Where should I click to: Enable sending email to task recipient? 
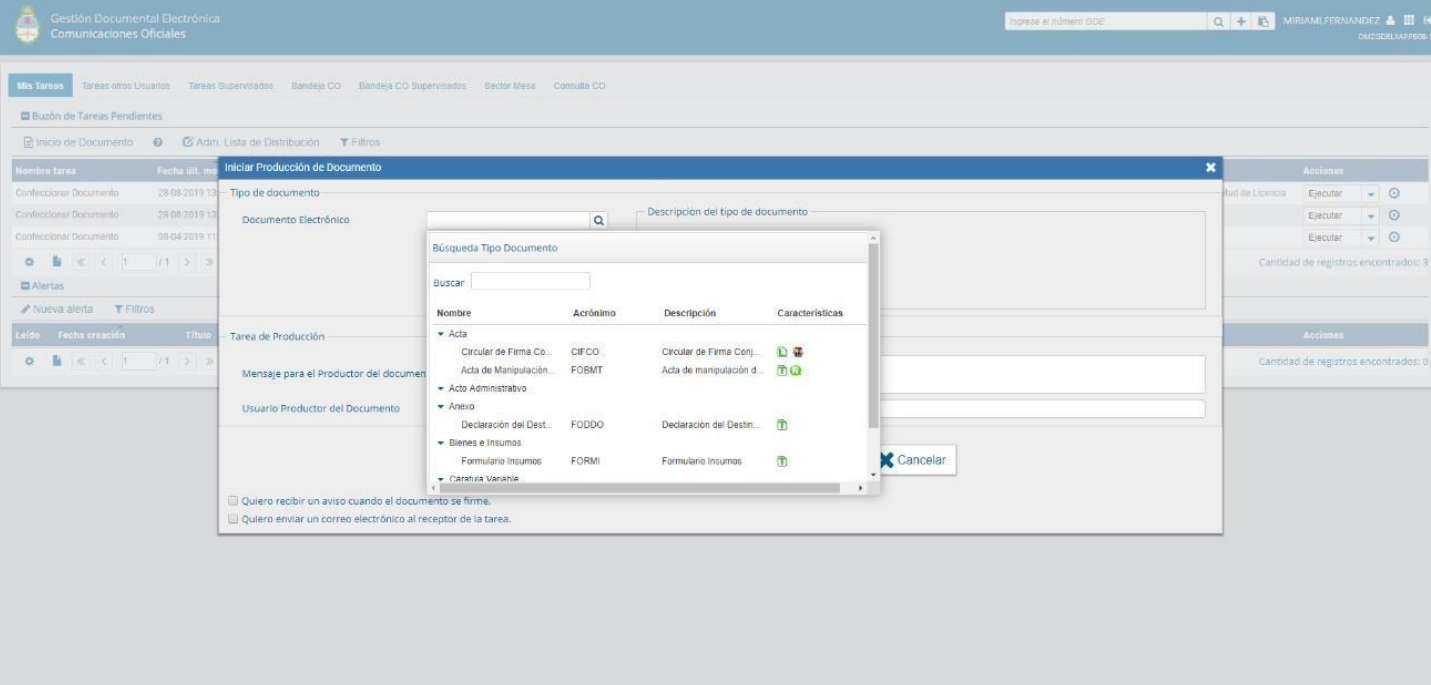[233, 519]
